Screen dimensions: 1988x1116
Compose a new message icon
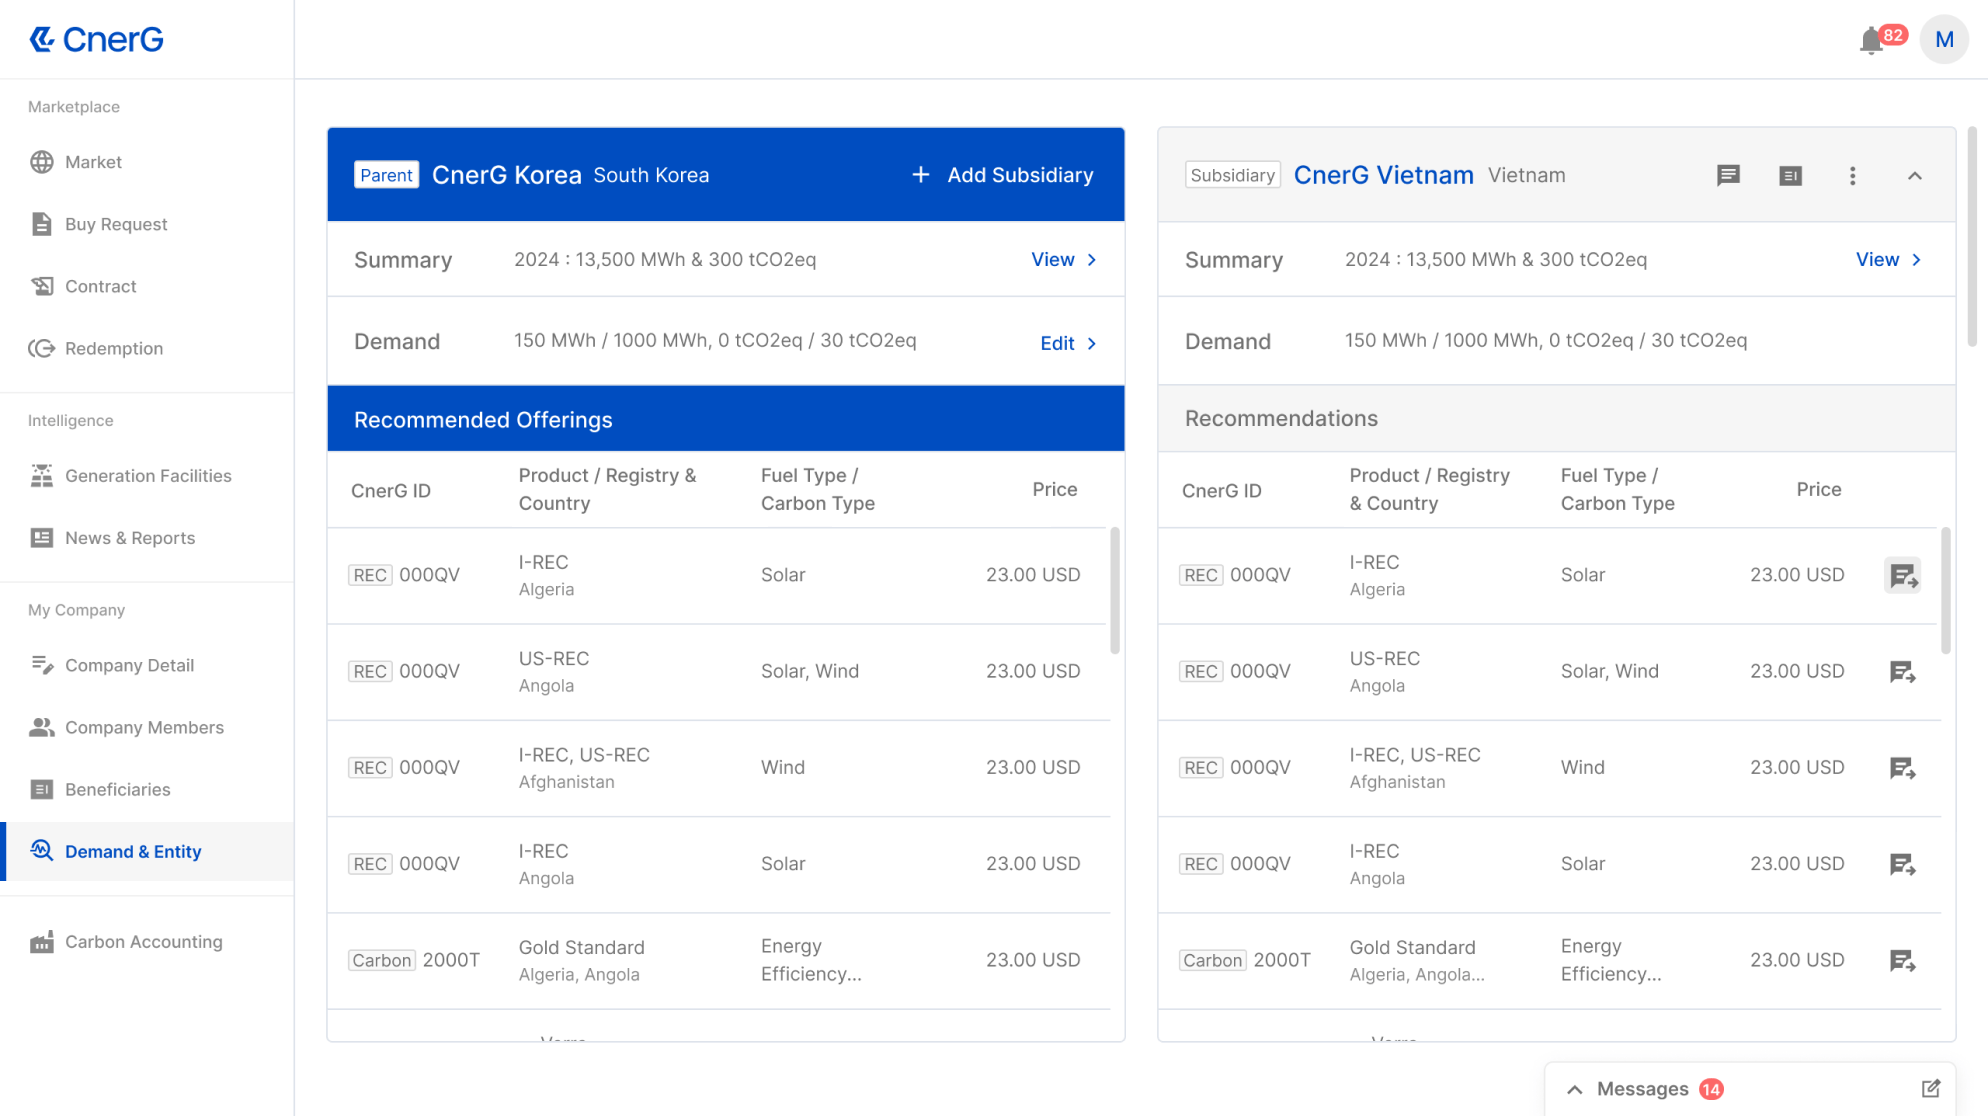1930,1088
